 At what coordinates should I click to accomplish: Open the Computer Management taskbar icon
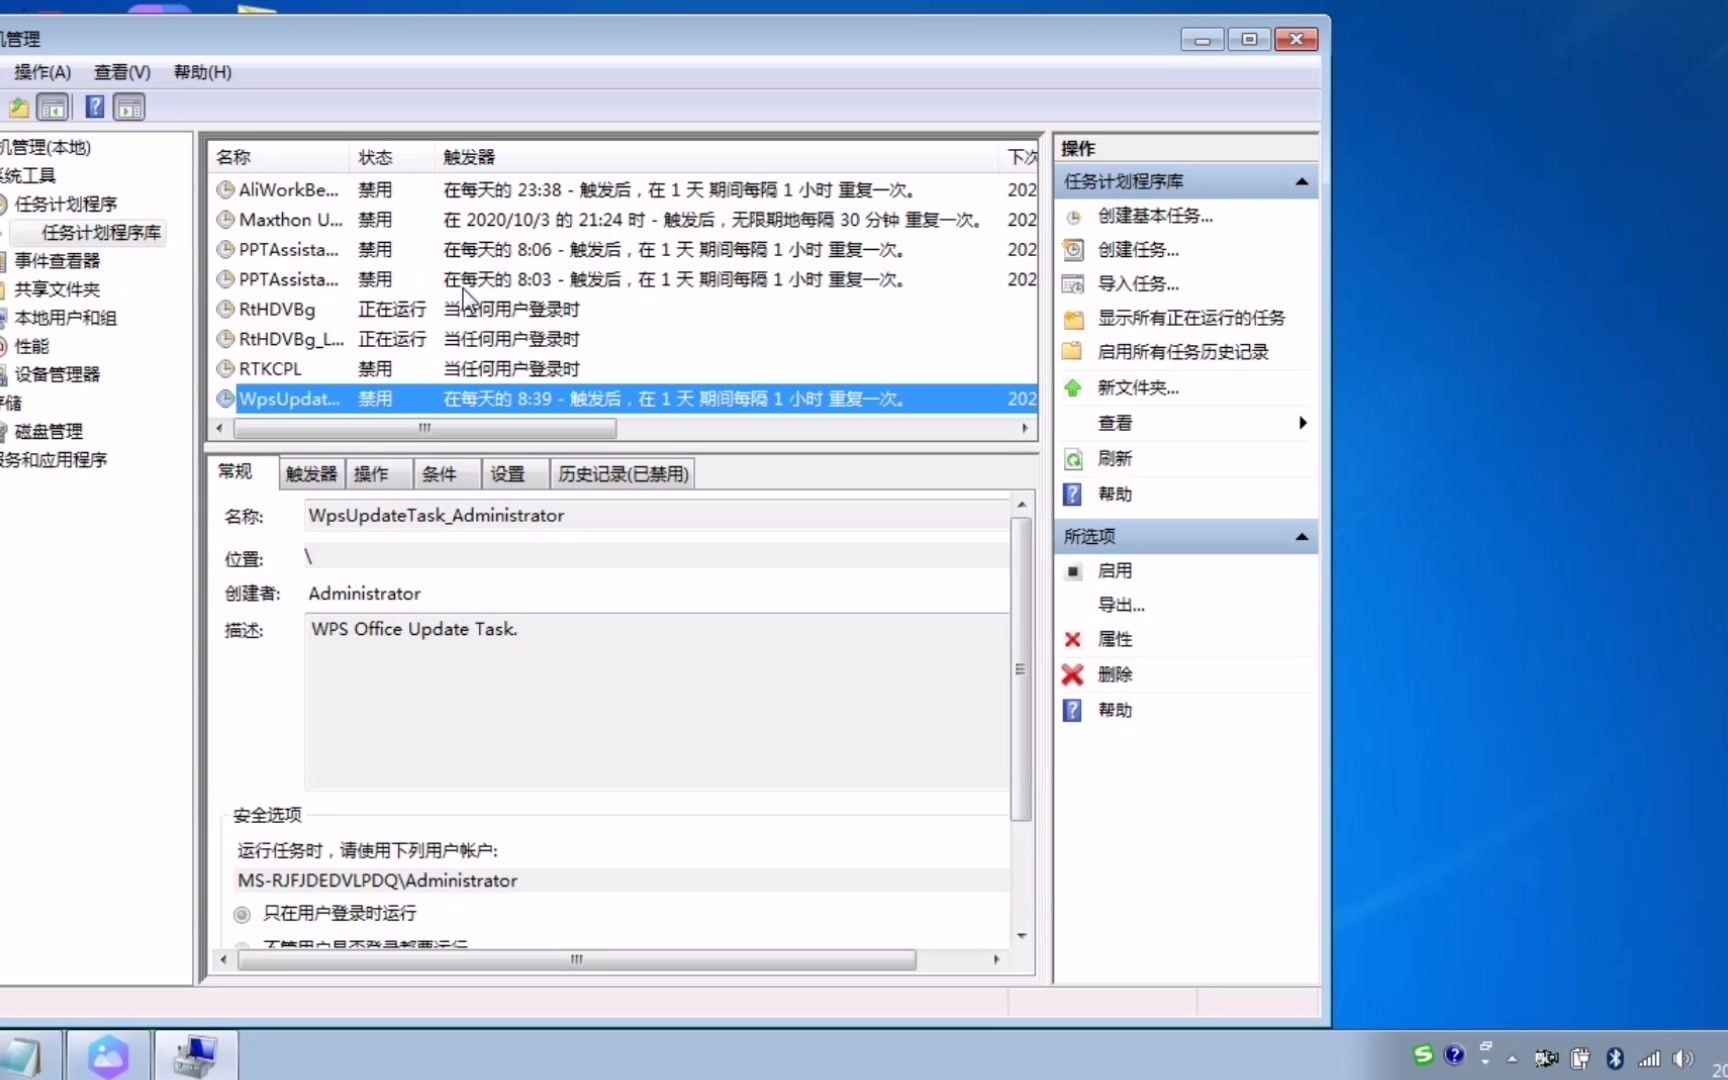click(195, 1055)
